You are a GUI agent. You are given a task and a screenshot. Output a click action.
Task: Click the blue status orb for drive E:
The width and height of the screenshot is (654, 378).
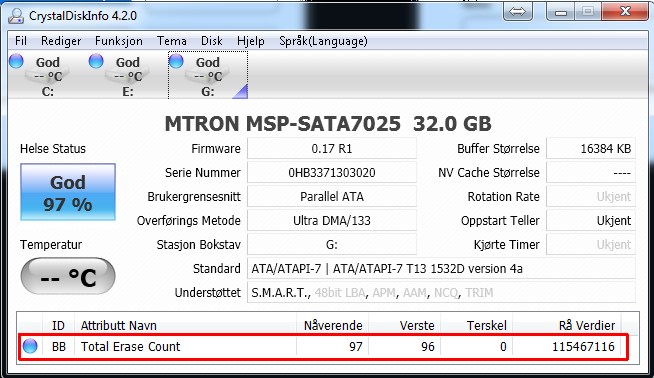pos(96,61)
